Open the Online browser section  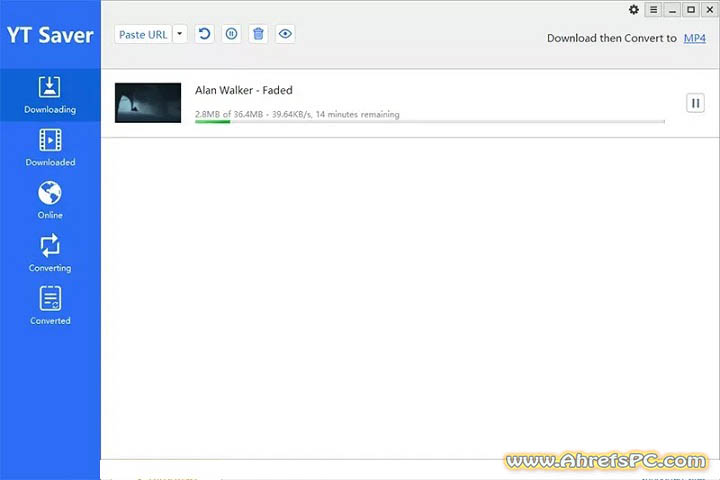click(50, 200)
